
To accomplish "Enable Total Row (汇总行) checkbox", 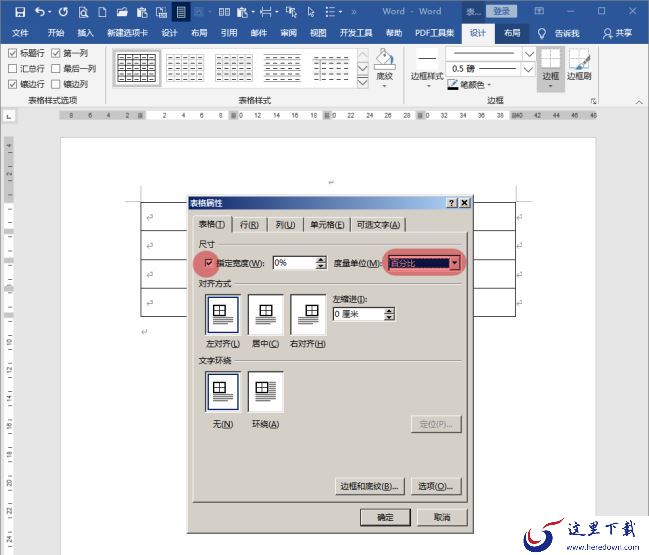I will [13, 68].
